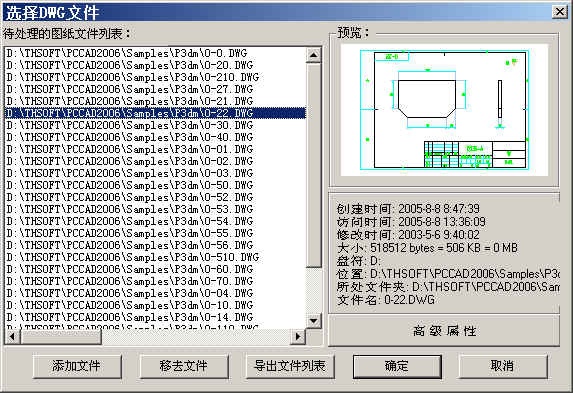Open 高级属性 advanced properties

click(444, 331)
